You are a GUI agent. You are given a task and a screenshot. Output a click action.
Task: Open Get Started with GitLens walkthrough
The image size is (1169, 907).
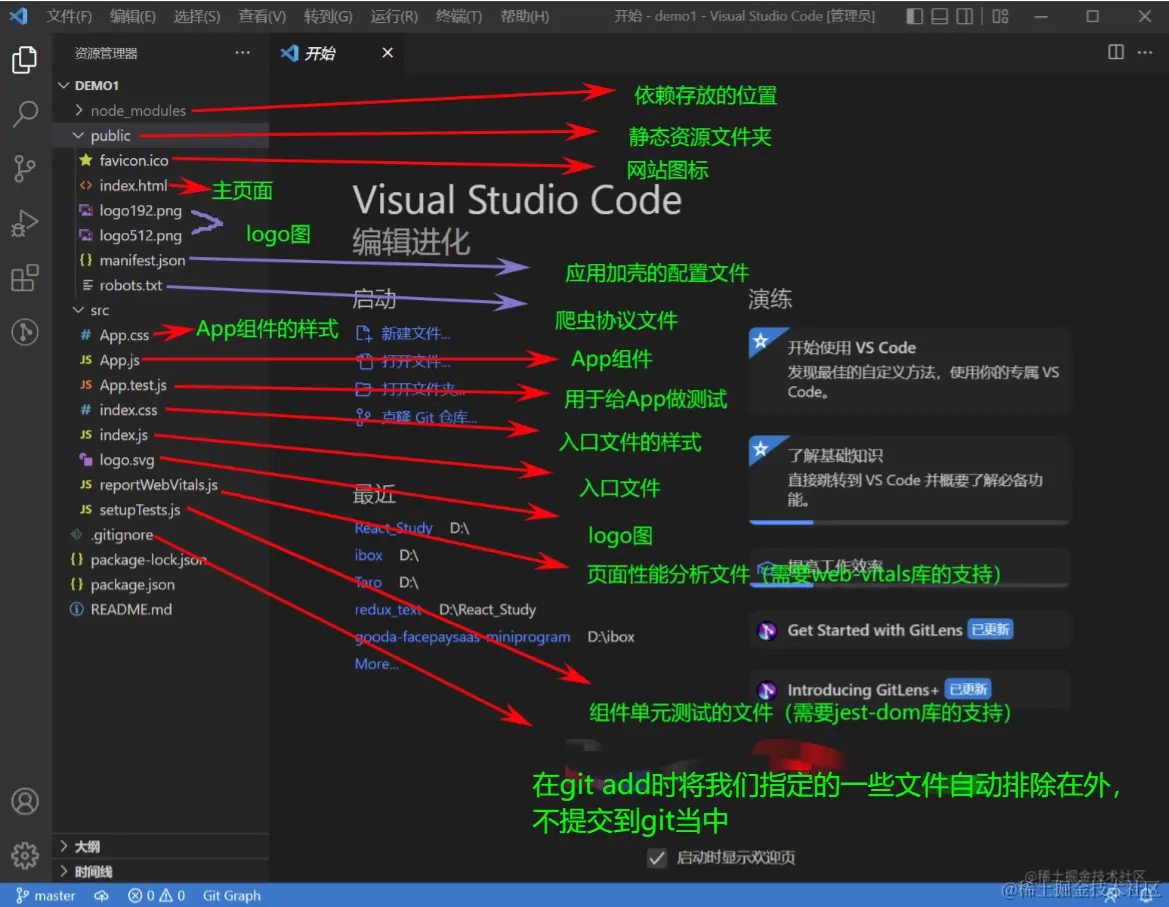click(x=909, y=630)
